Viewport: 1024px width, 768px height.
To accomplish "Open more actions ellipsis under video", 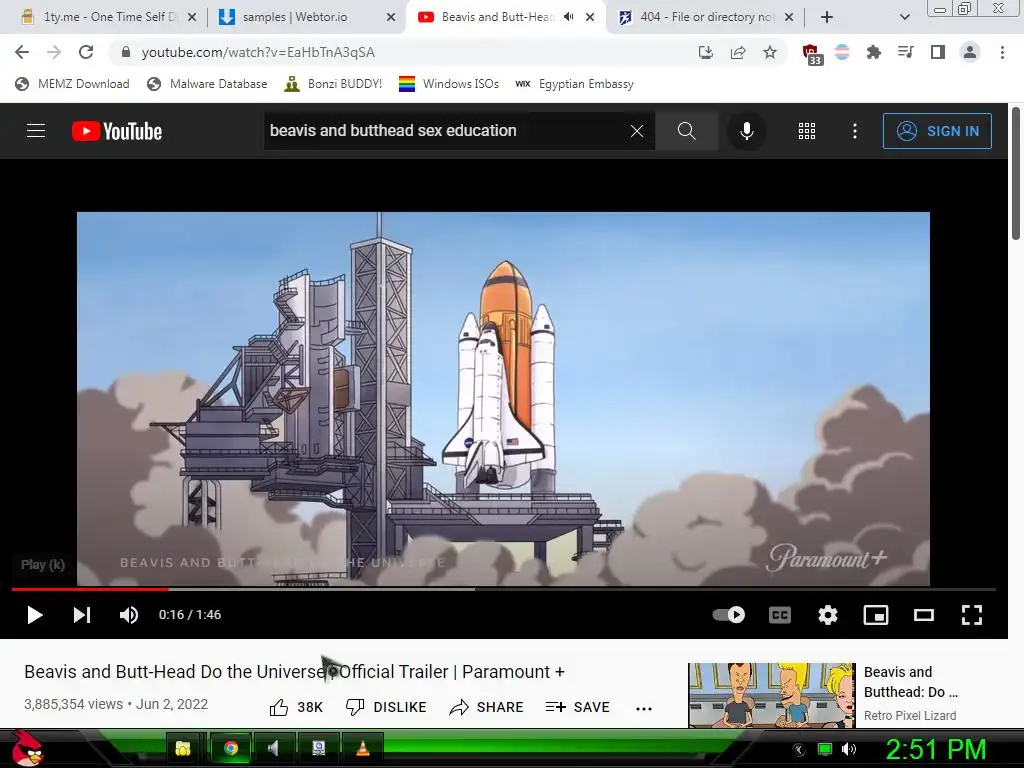I will click(644, 709).
